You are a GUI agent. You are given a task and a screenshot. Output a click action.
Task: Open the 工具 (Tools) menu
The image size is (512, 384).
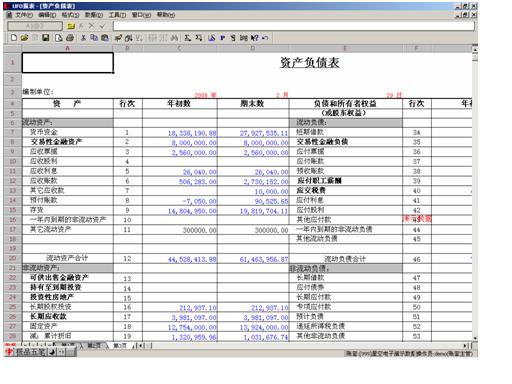tap(117, 15)
